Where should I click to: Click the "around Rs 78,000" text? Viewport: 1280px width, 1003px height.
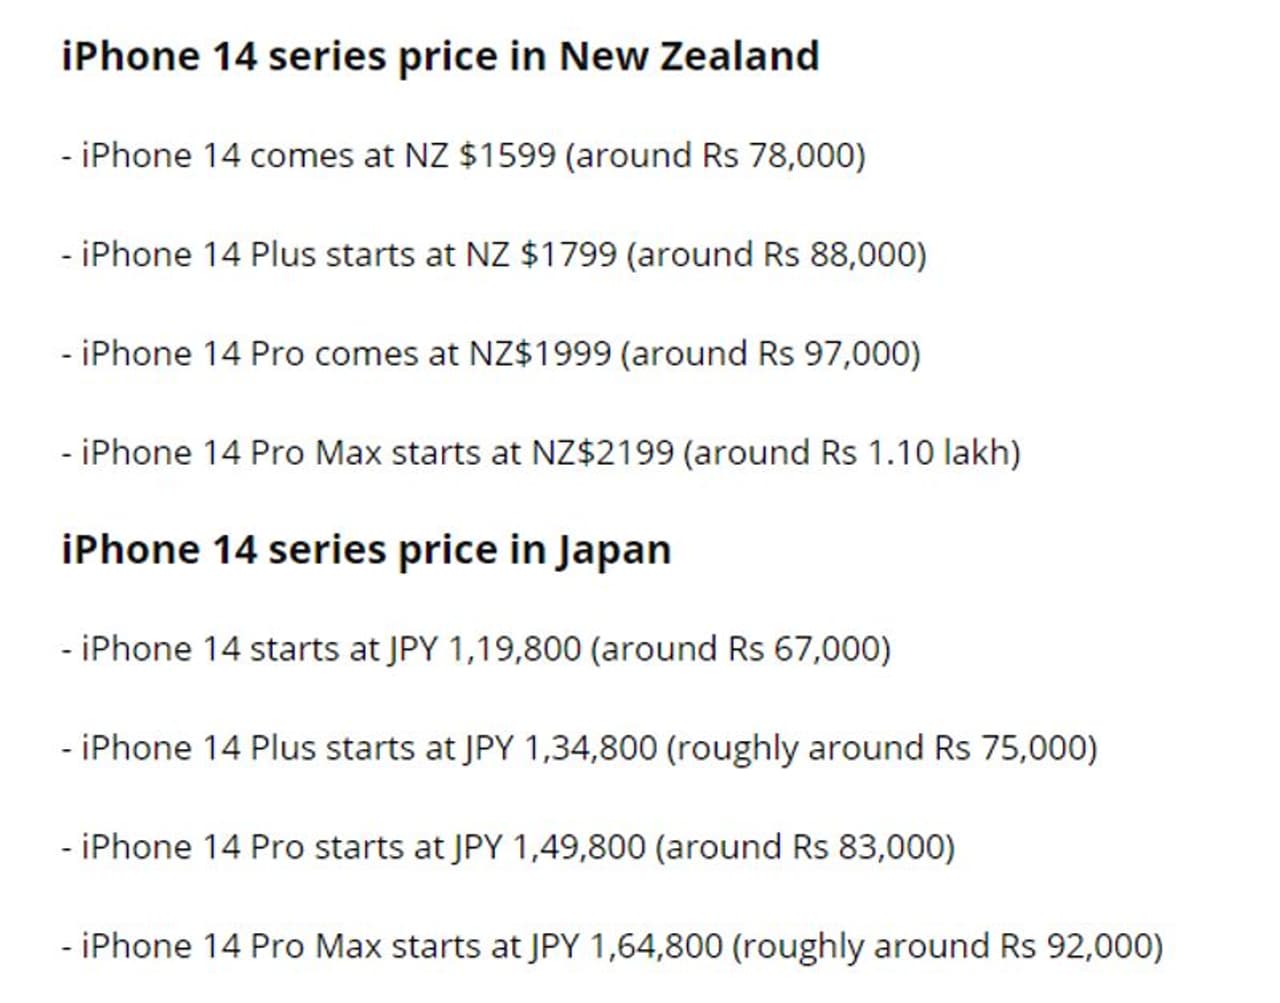click(715, 156)
